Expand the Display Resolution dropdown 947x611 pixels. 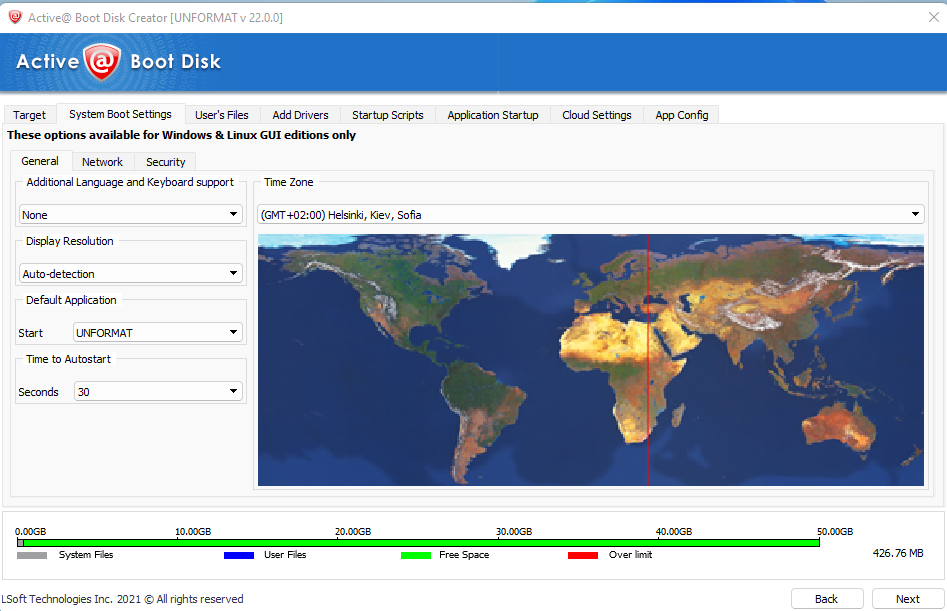131,274
